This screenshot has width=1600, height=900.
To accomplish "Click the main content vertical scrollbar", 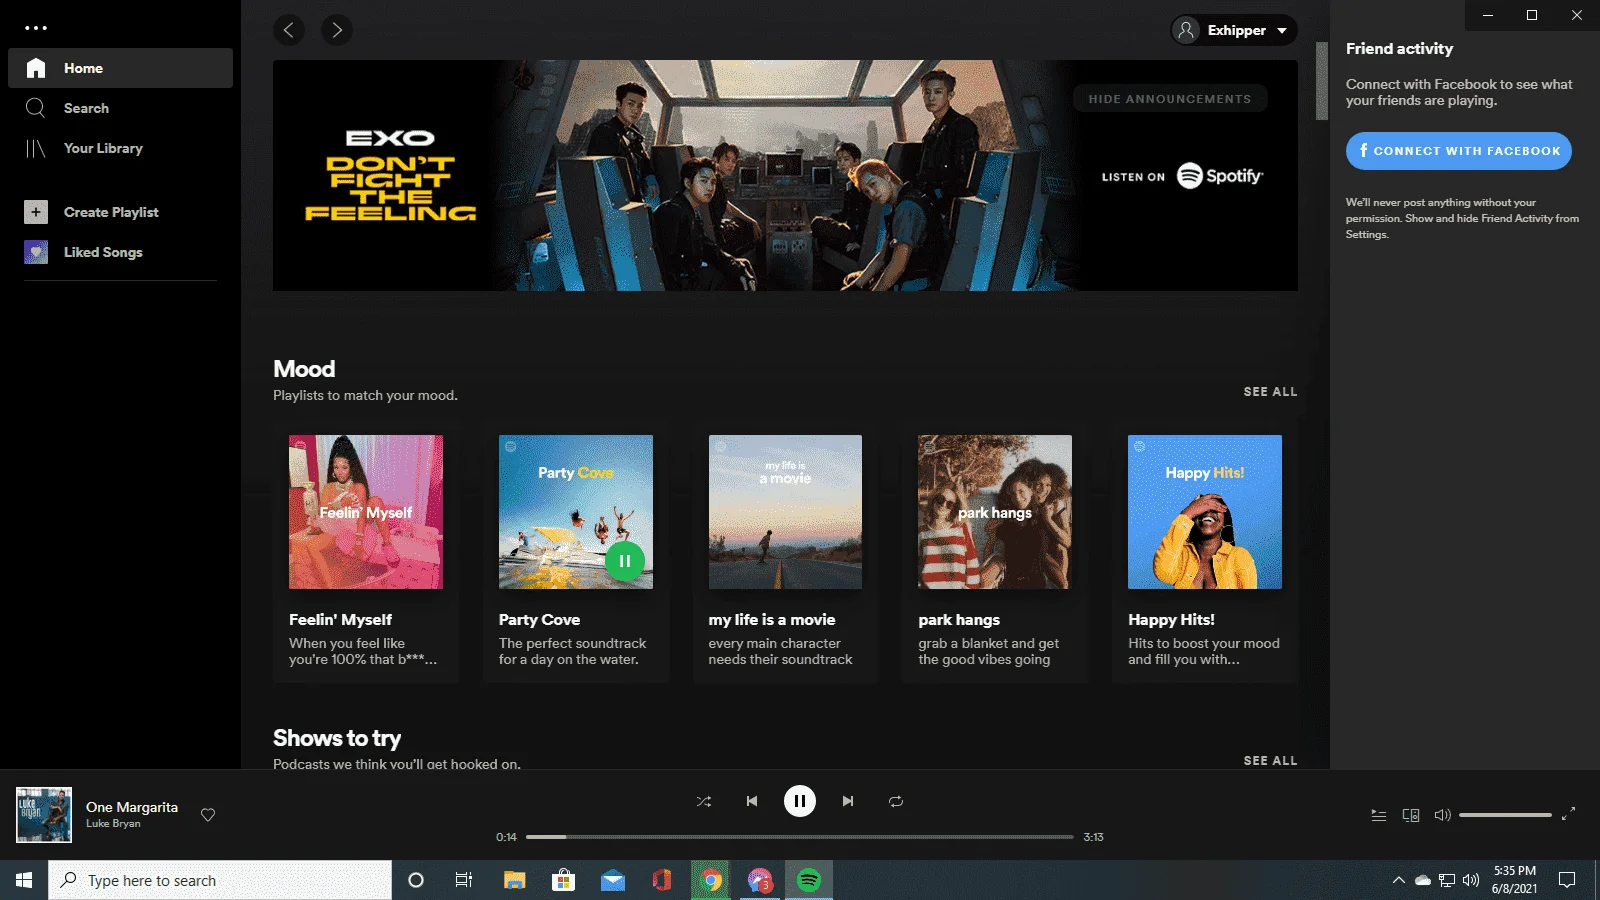I will [1322, 80].
